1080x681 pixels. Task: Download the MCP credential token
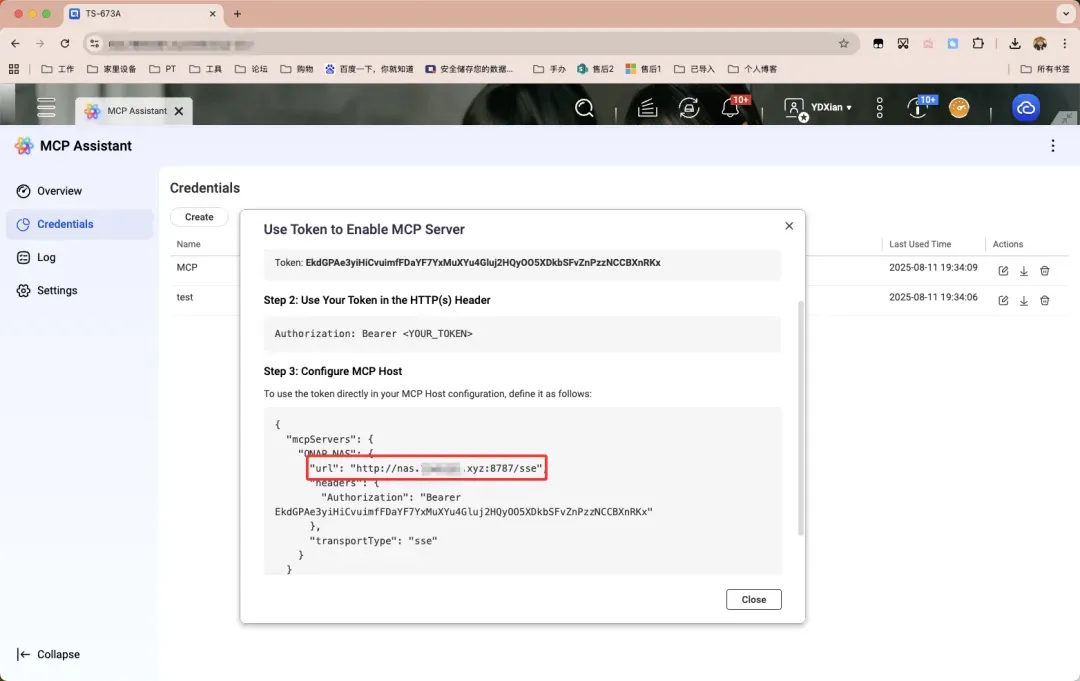(1024, 271)
